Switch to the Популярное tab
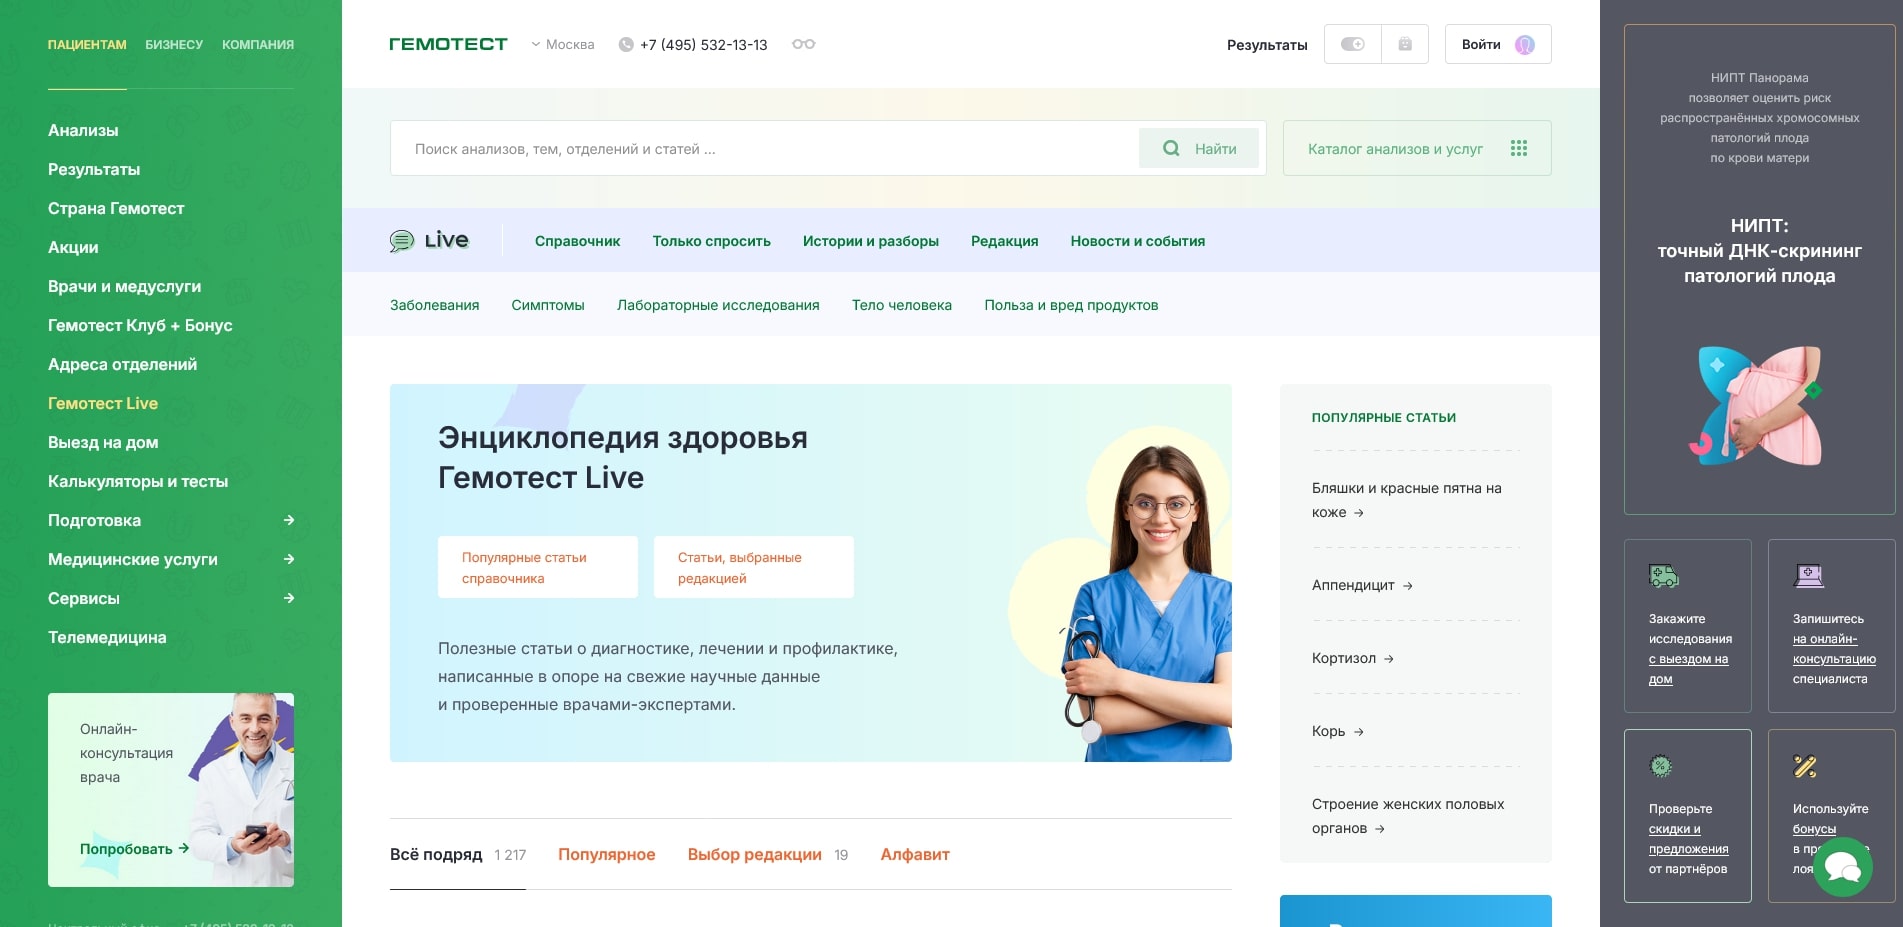This screenshot has height=927, width=1903. coord(606,854)
